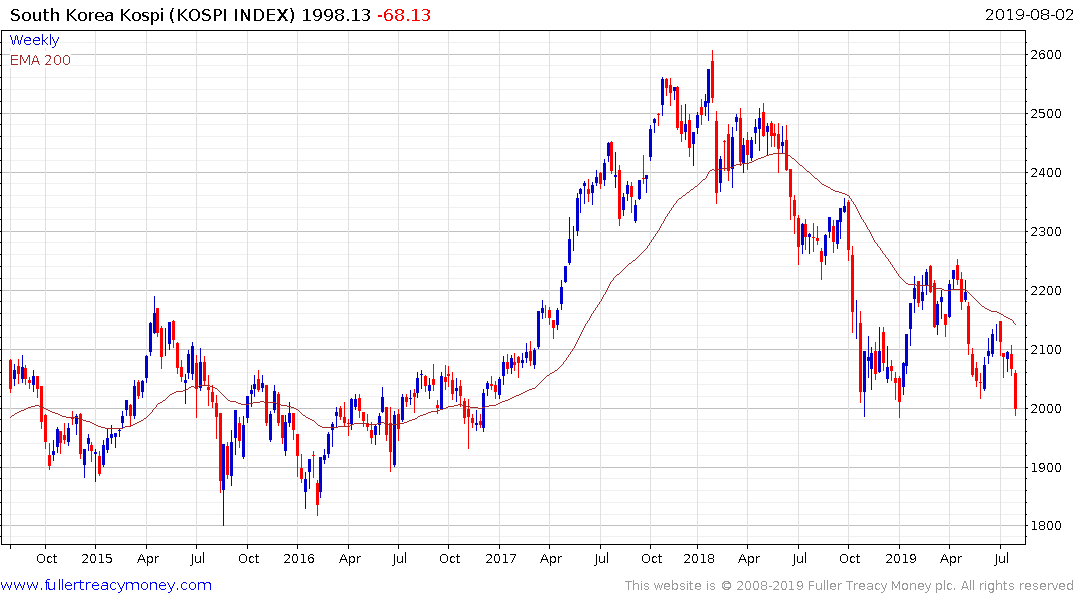The image size is (1075, 600).
Task: Click the '2017' year label on time axis
Action: (x=500, y=558)
